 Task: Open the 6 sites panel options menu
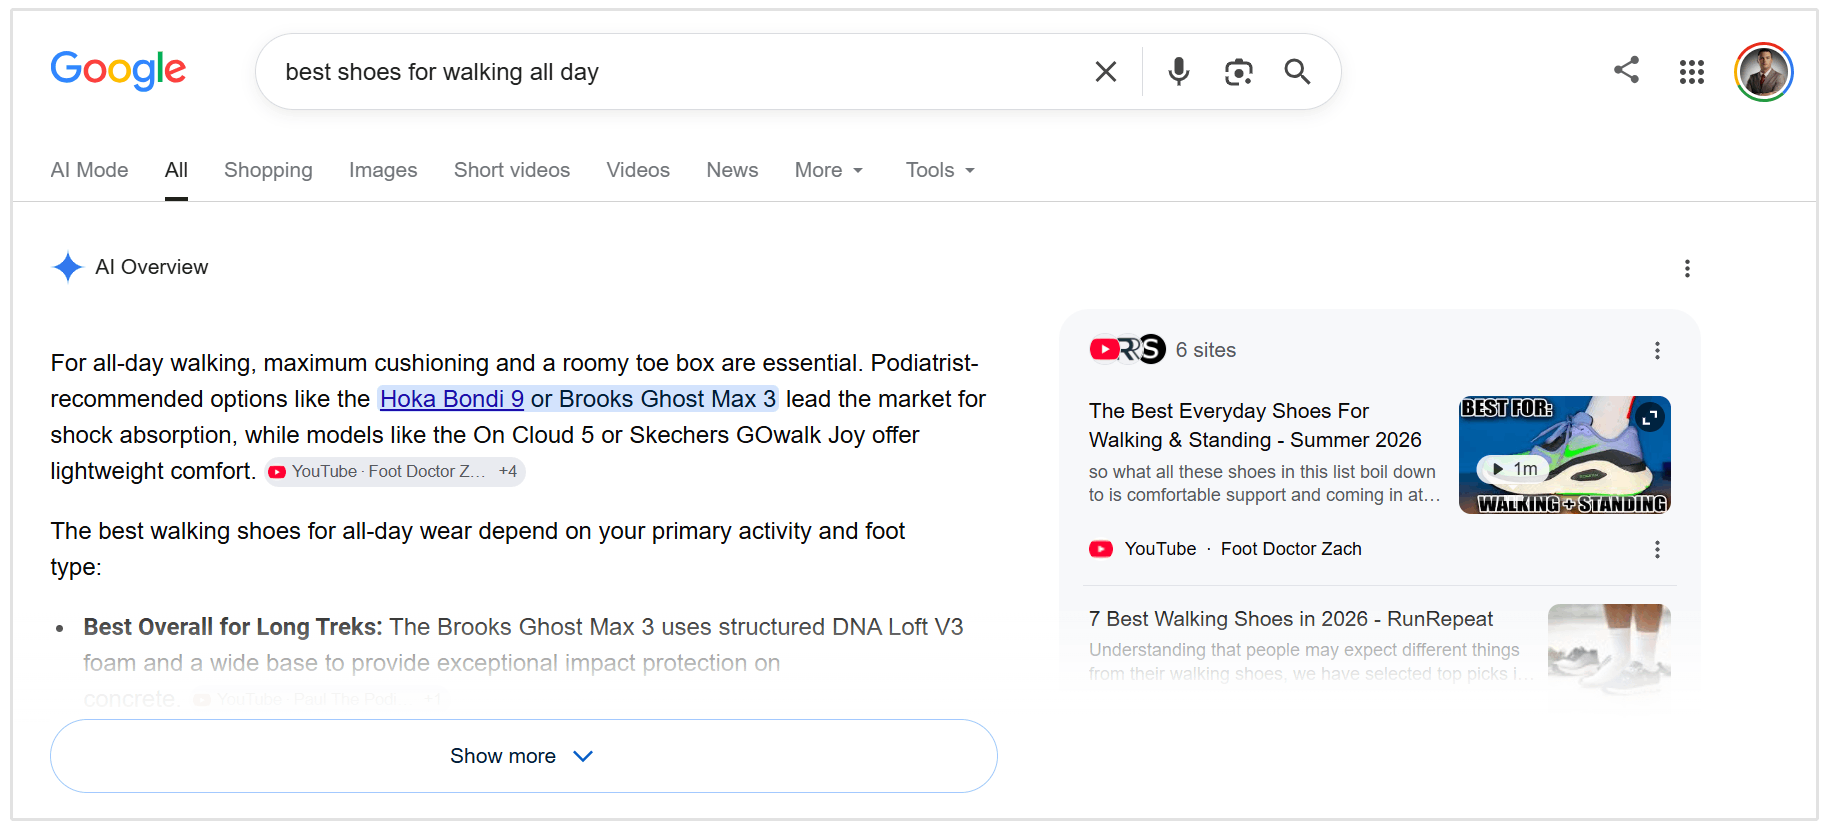pyautogui.click(x=1657, y=350)
